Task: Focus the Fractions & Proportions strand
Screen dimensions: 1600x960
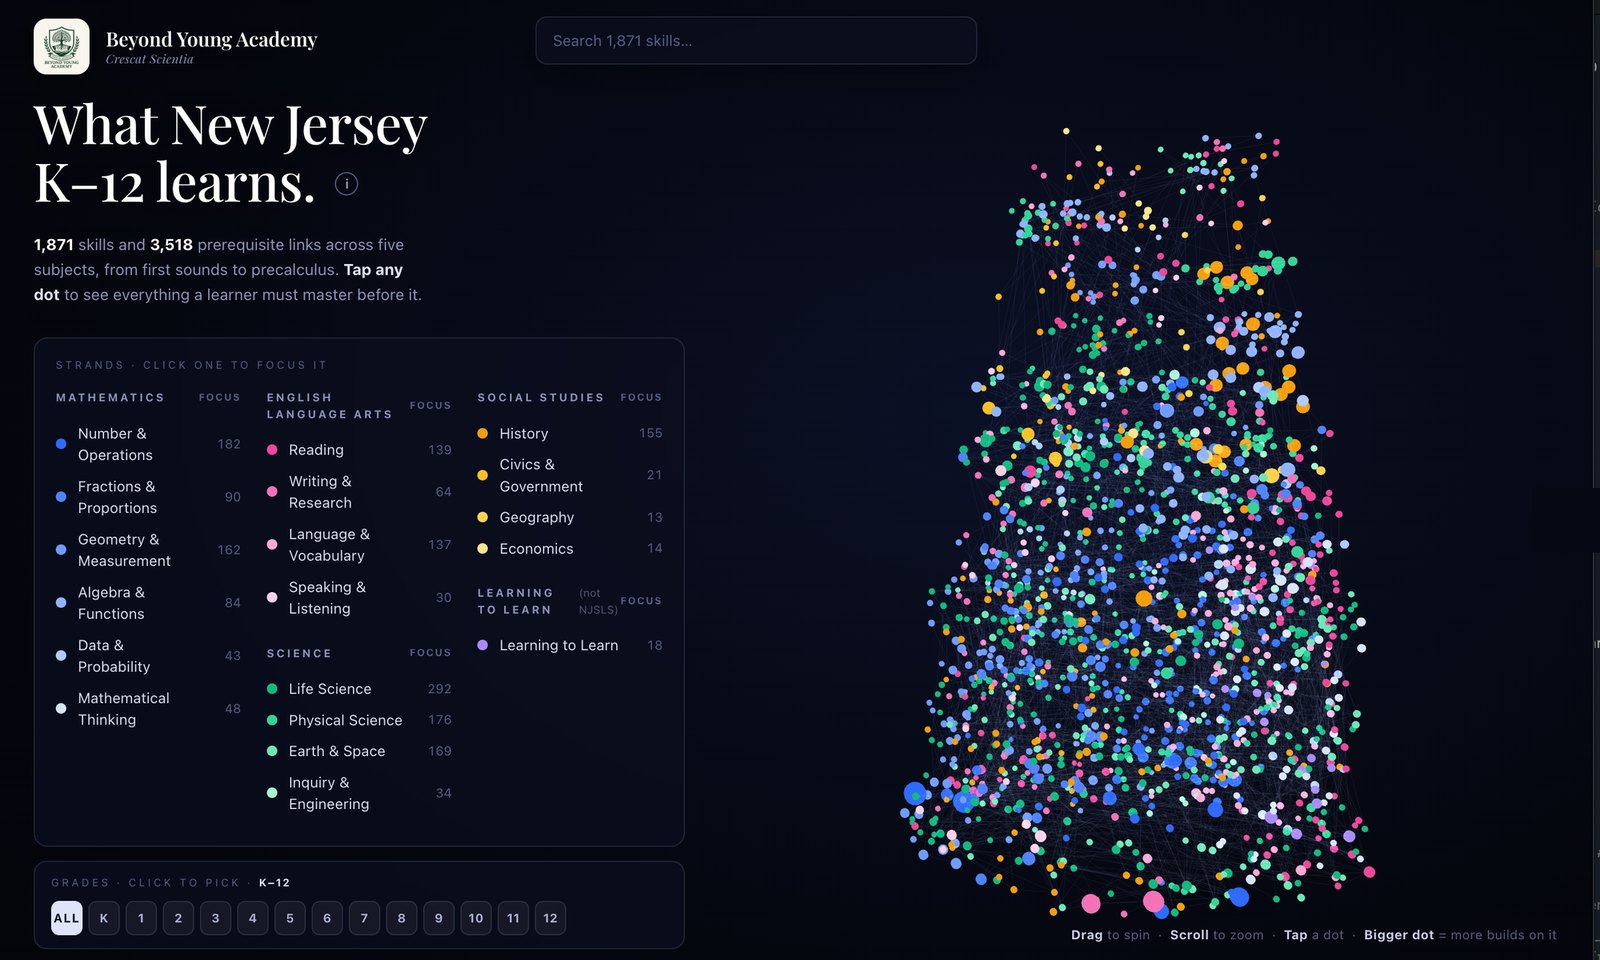Action: click(x=148, y=497)
